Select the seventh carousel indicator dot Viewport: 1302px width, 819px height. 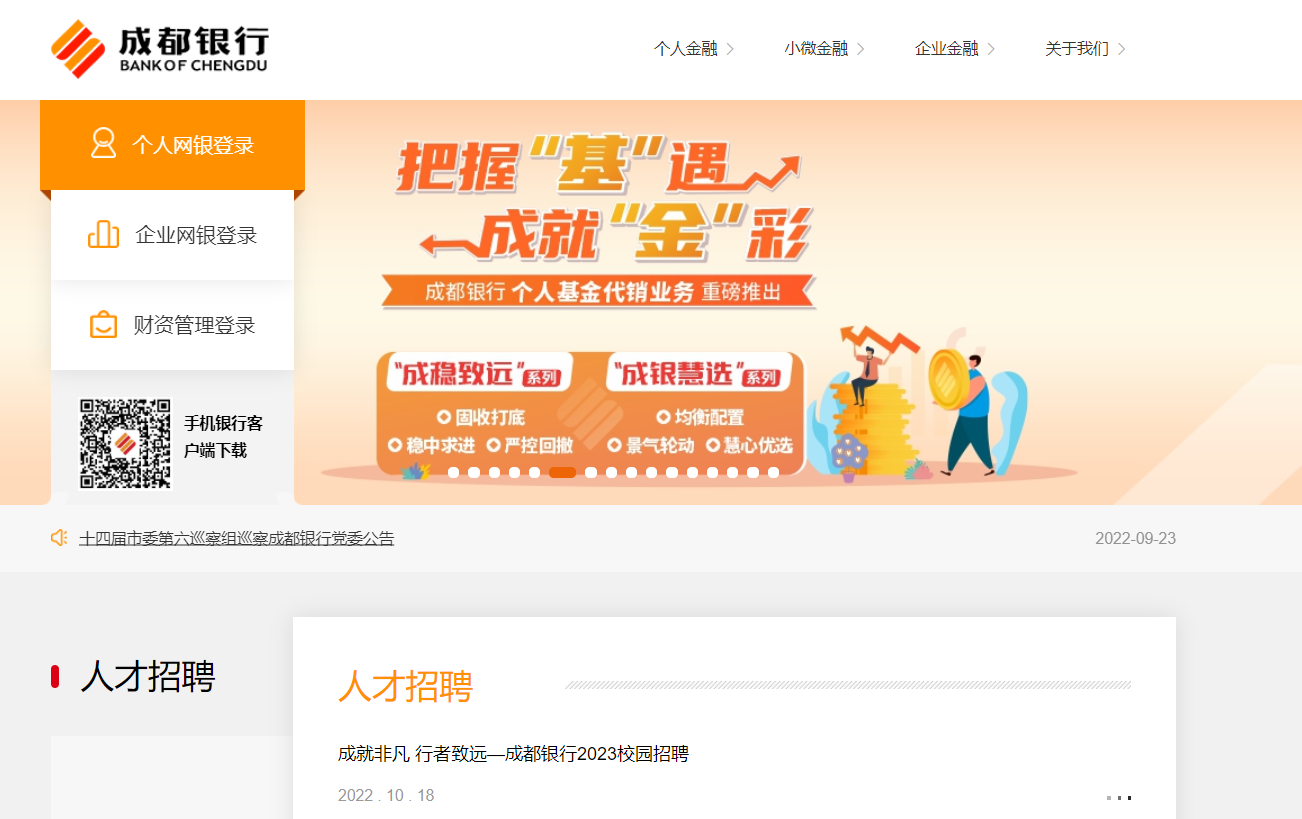coord(591,473)
